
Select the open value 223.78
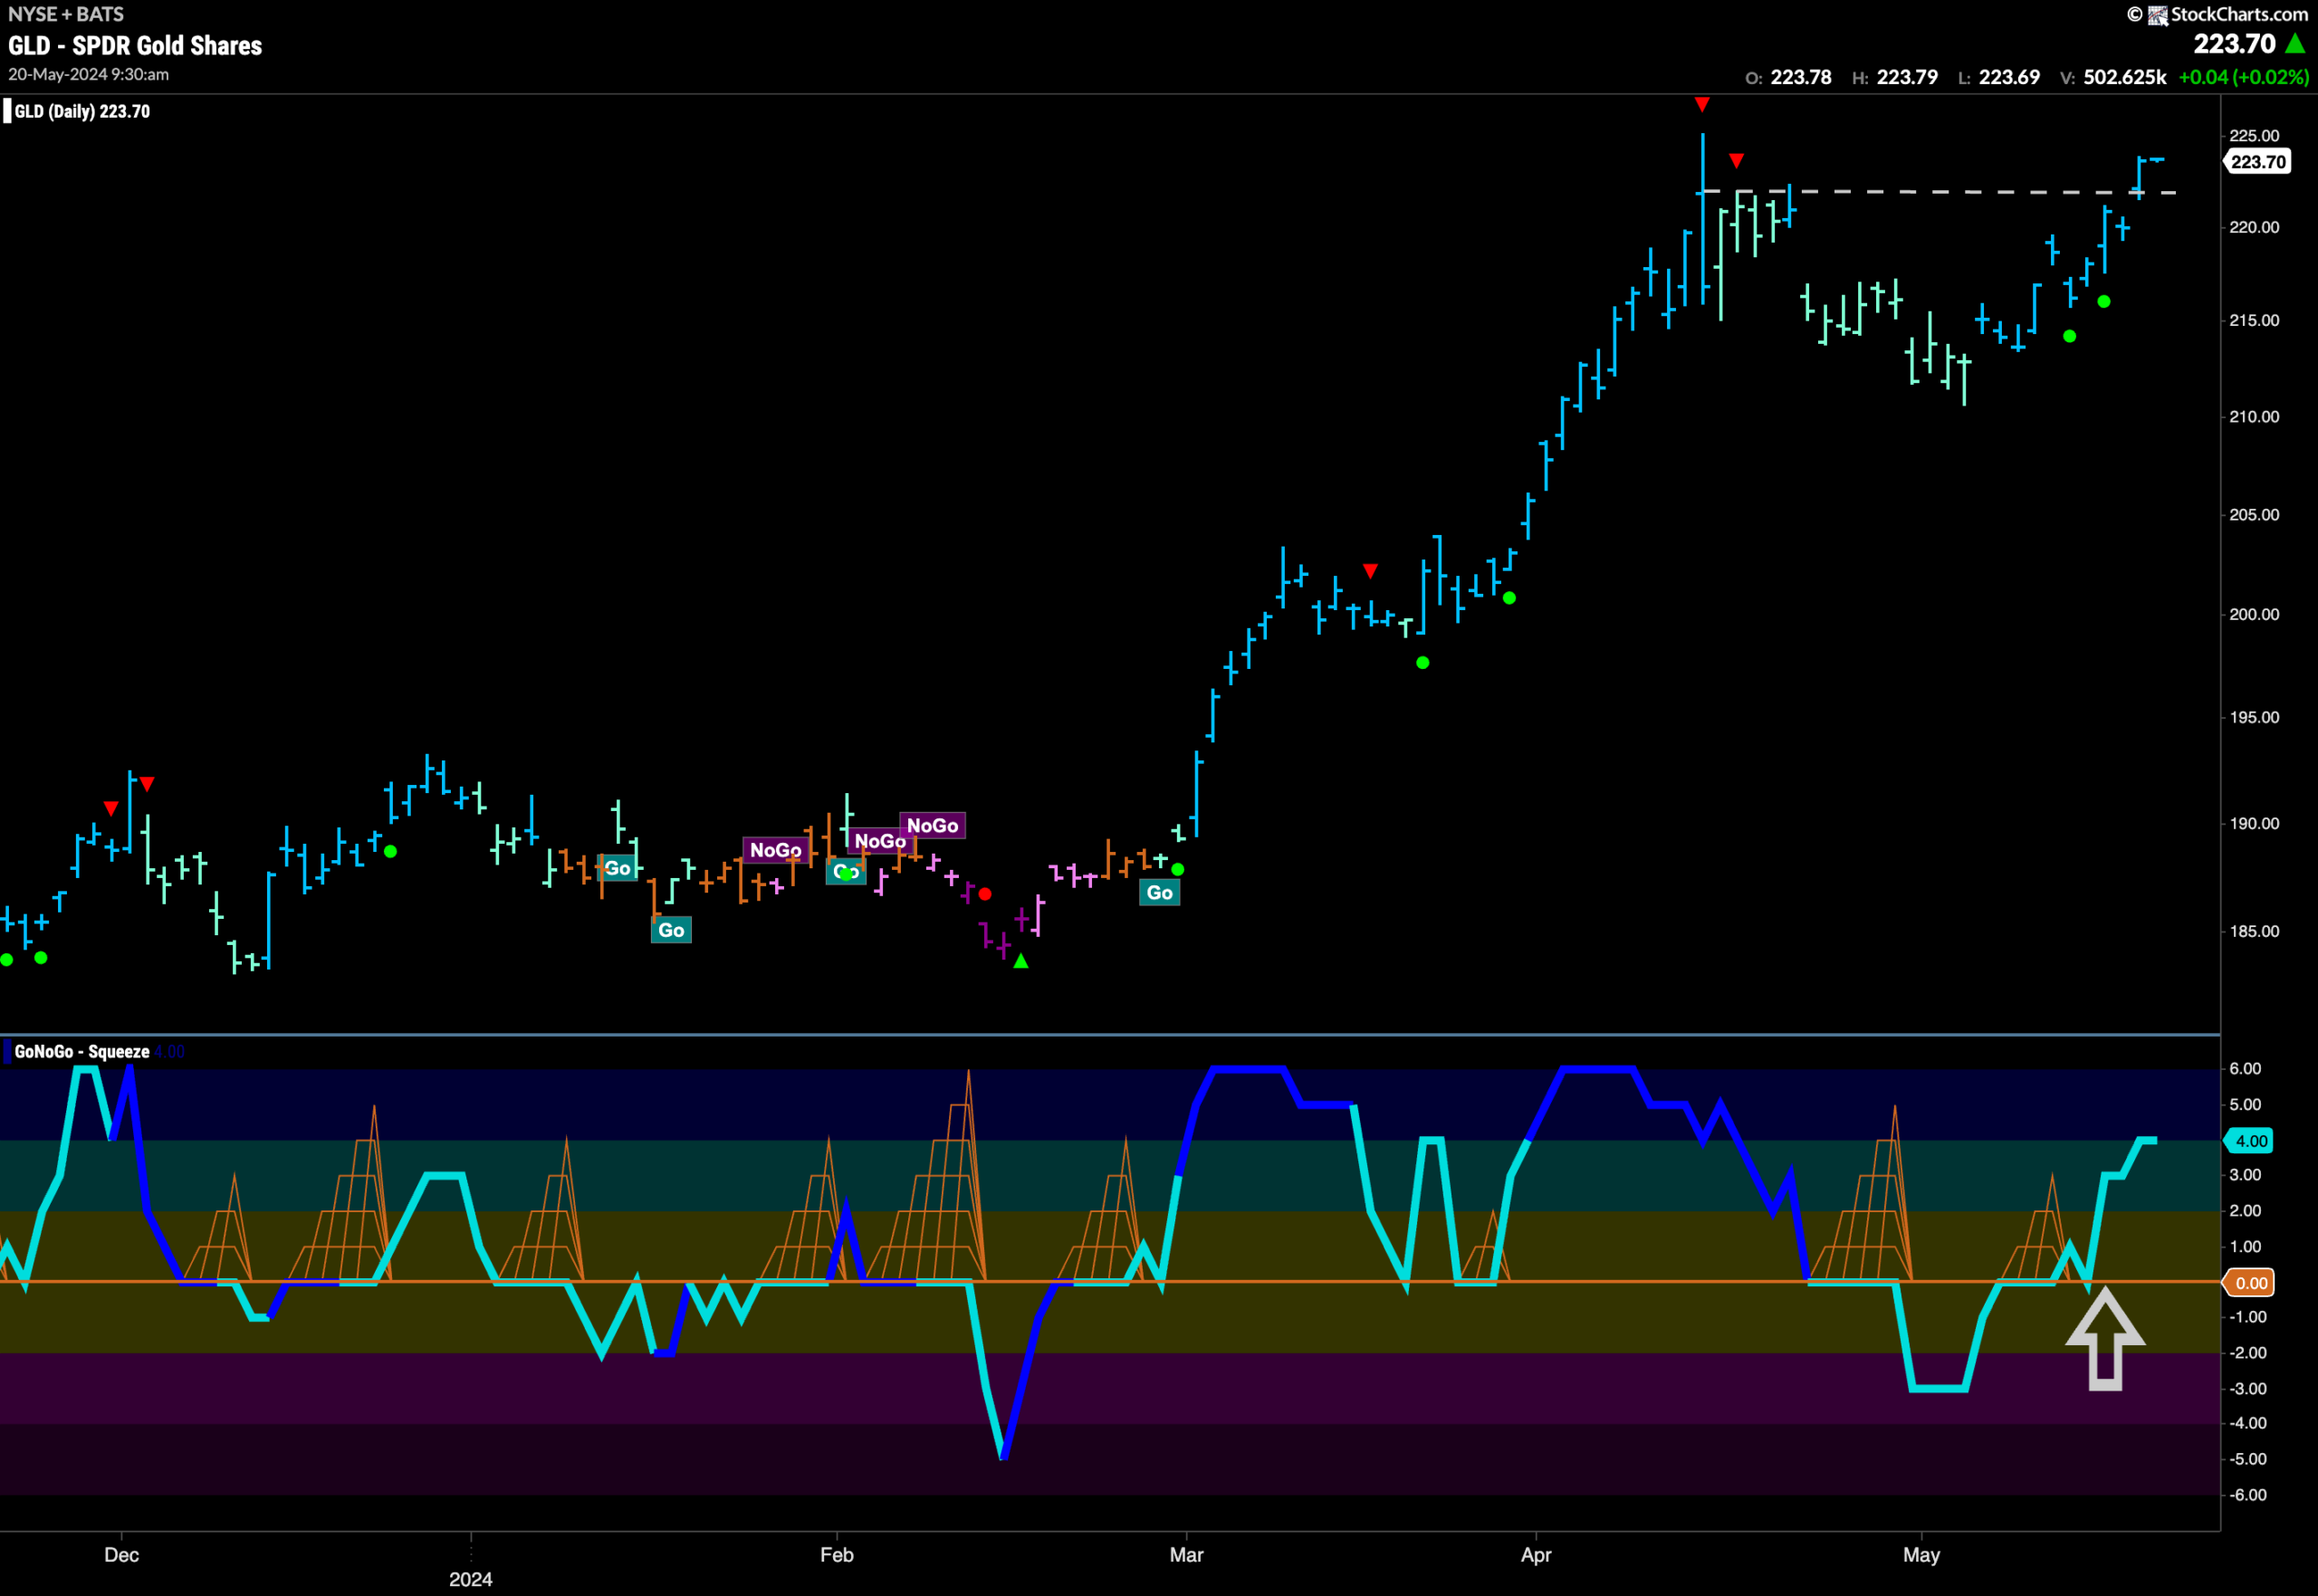(x=1801, y=77)
